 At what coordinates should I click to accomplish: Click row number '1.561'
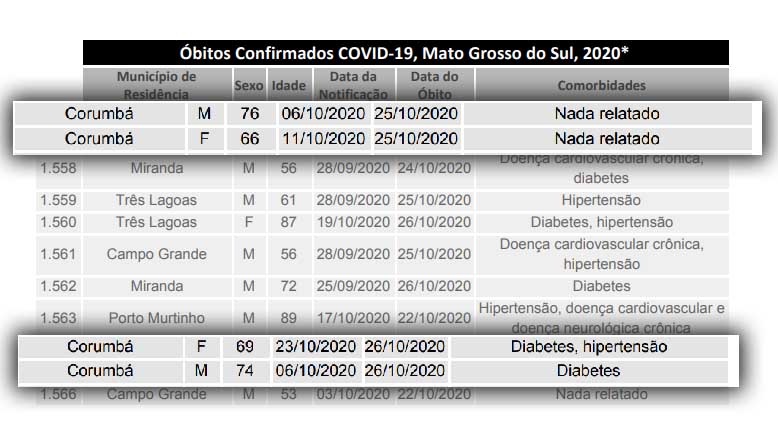tap(58, 254)
